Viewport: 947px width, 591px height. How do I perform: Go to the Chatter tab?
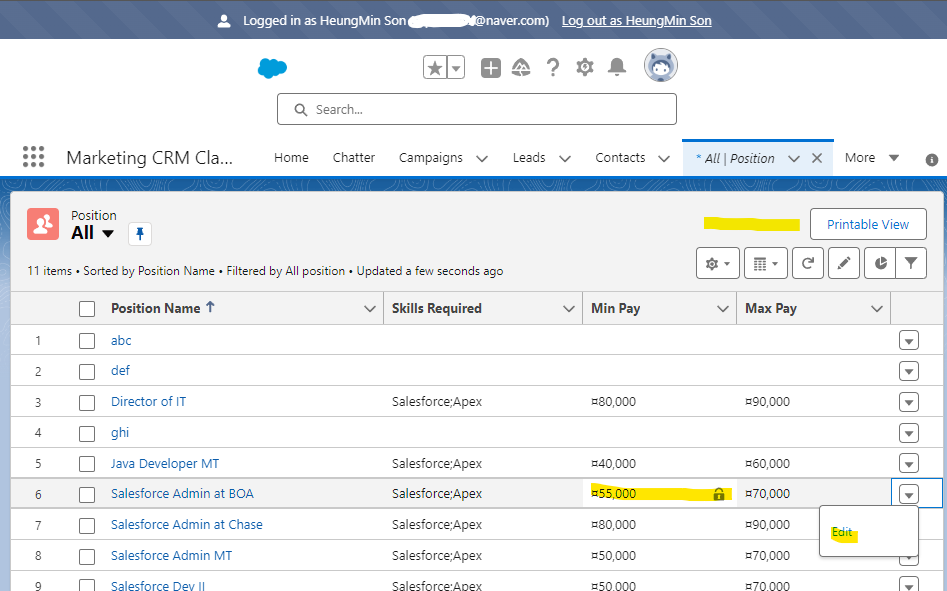coord(354,158)
